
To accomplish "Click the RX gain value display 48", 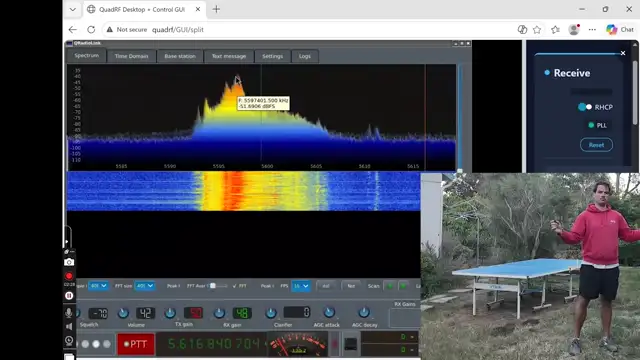I will pyautogui.click(x=242, y=313).
